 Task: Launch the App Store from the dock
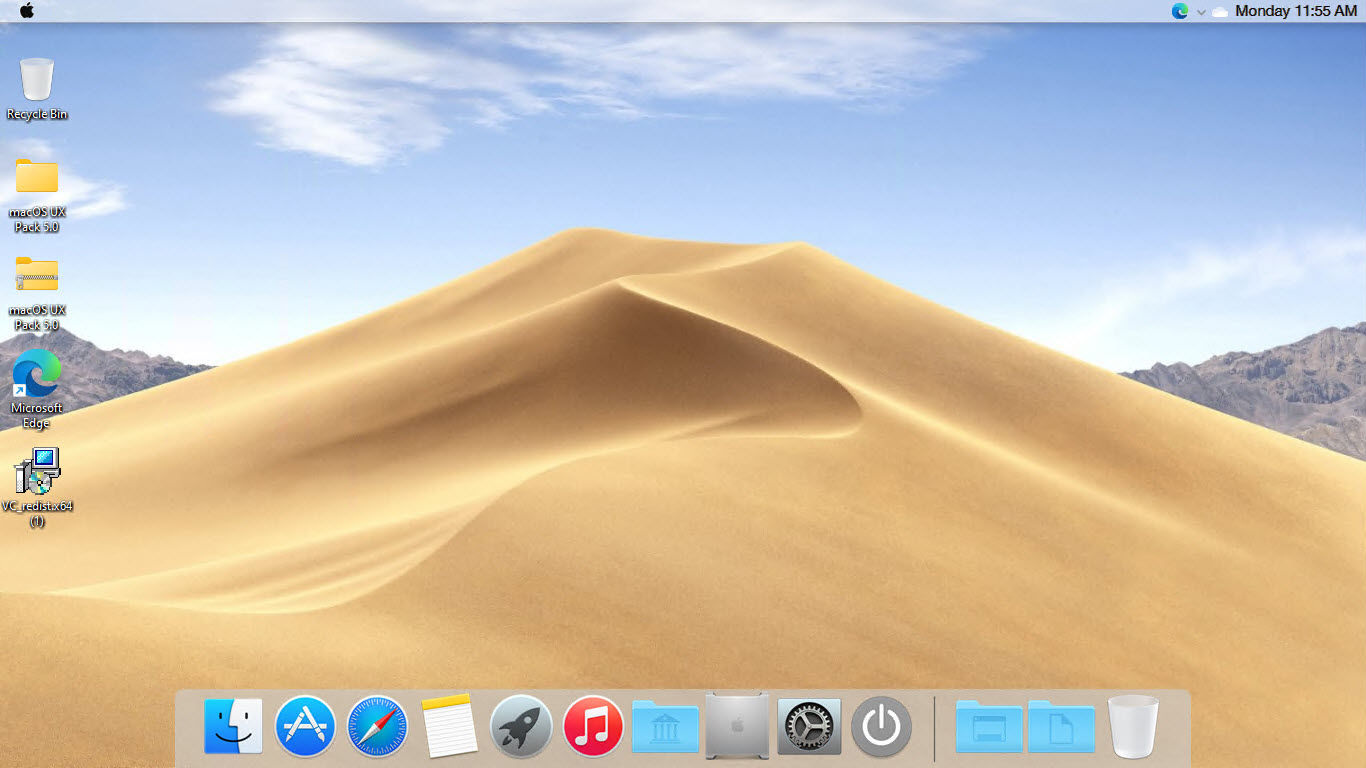(x=305, y=725)
